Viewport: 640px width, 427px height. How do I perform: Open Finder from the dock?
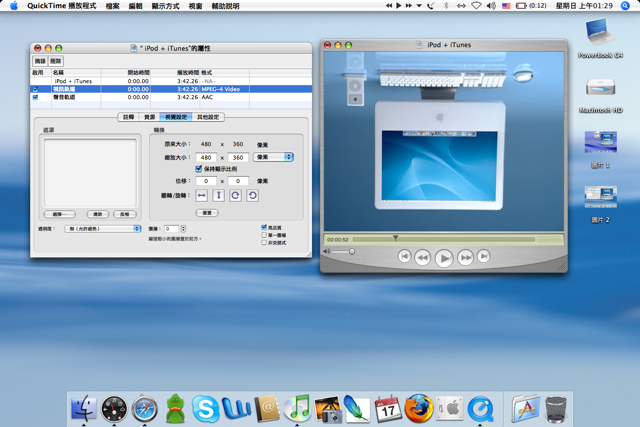(83, 409)
